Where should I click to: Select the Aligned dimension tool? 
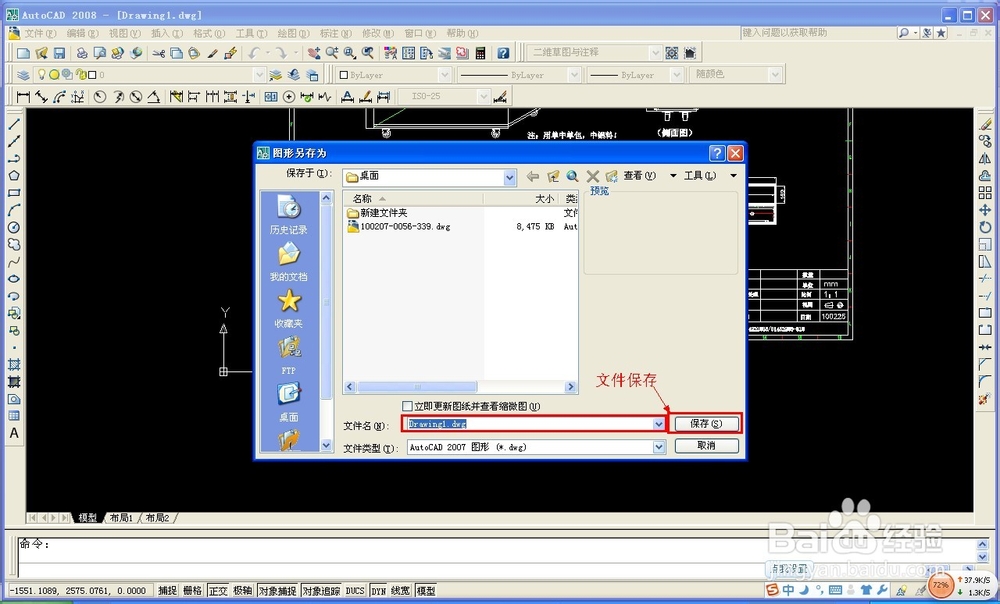[x=41, y=97]
